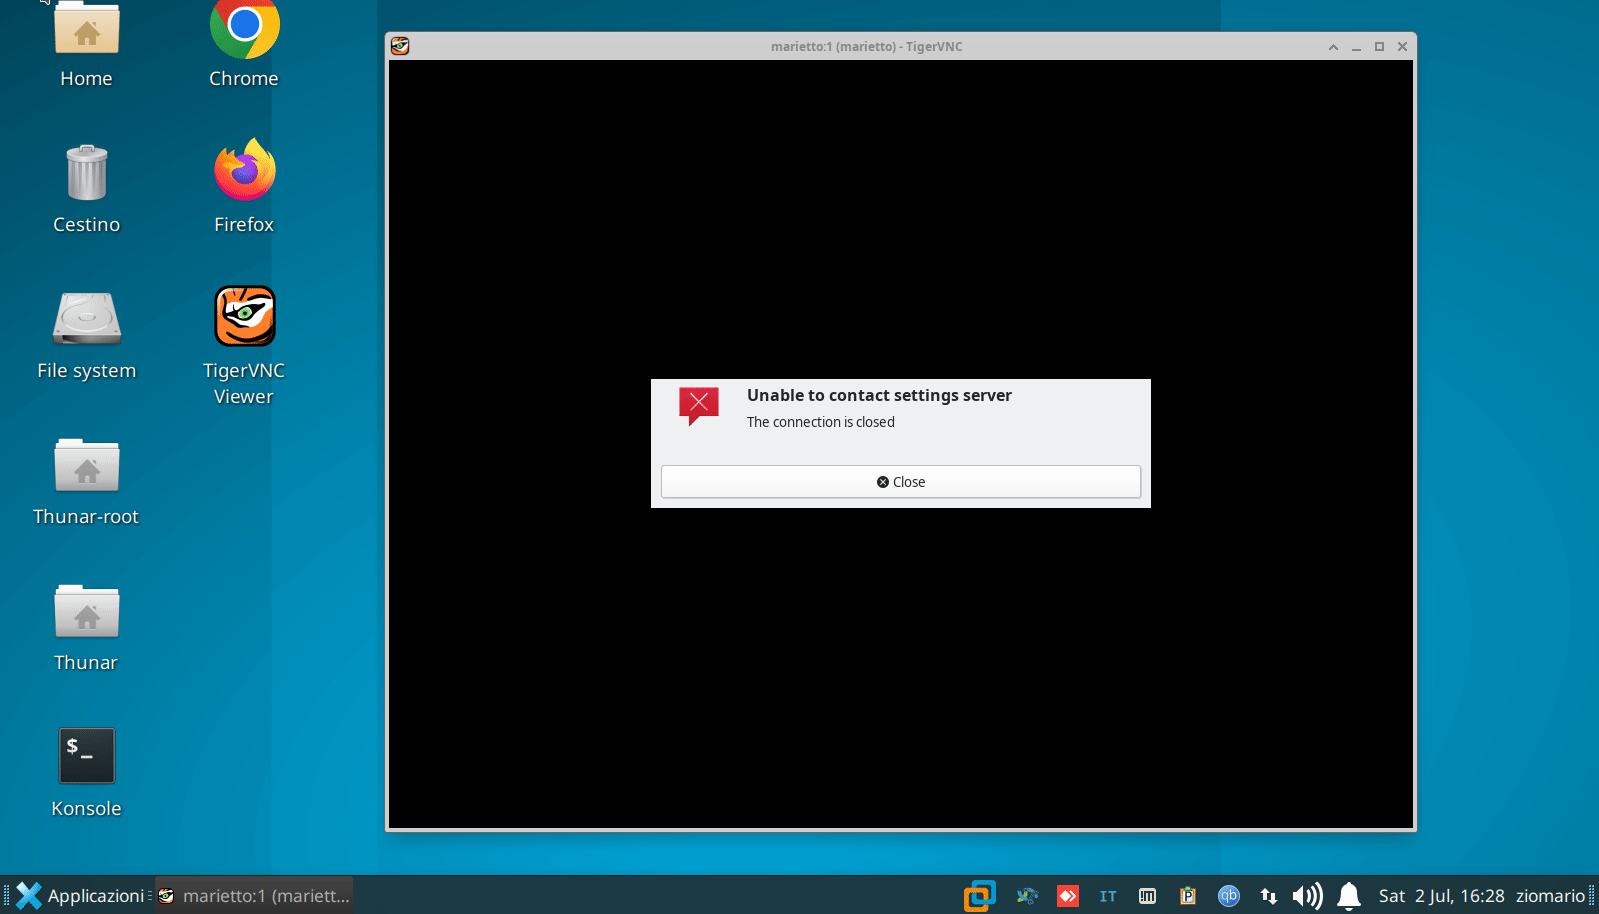Open the notifications bell

coord(1349,896)
